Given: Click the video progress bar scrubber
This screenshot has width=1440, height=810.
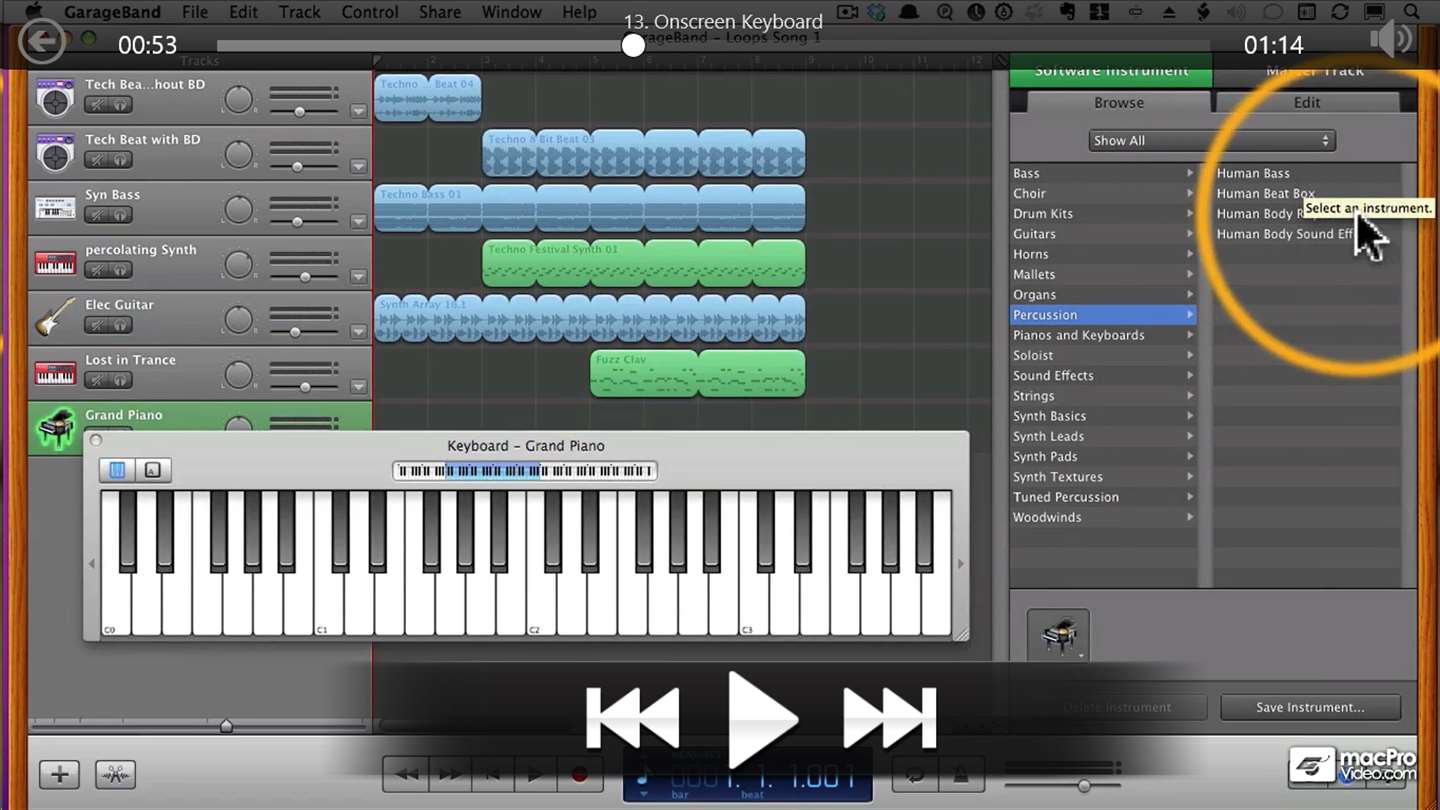Looking at the screenshot, I should point(633,45).
